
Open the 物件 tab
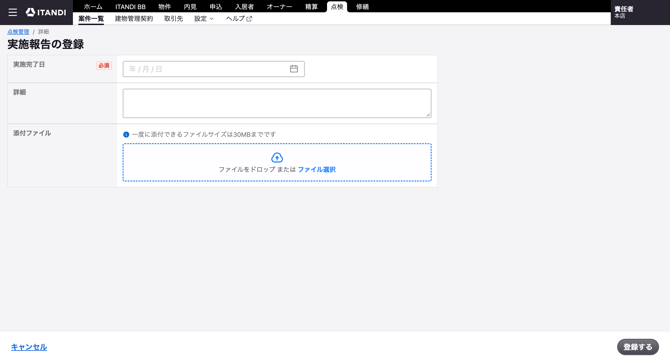tap(165, 7)
